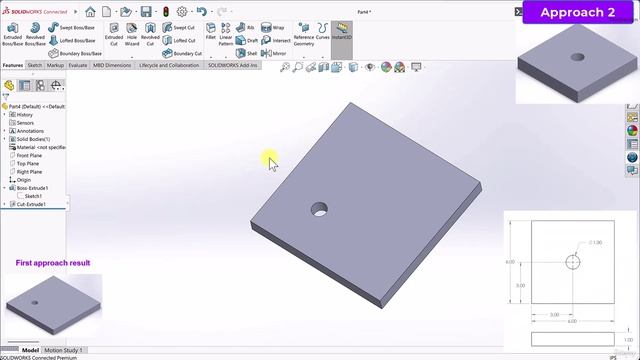Switch to SOLIDWORKS Add-Ins tab

(233, 65)
